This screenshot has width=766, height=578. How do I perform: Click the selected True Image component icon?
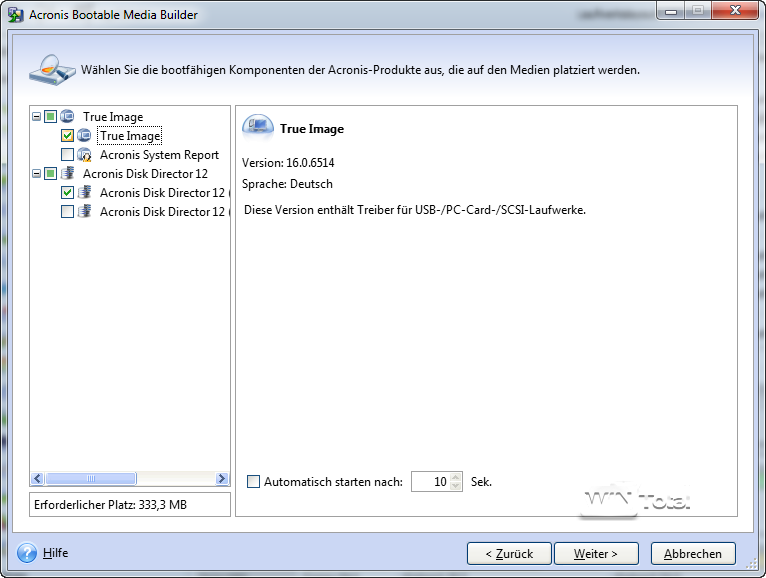(84, 135)
